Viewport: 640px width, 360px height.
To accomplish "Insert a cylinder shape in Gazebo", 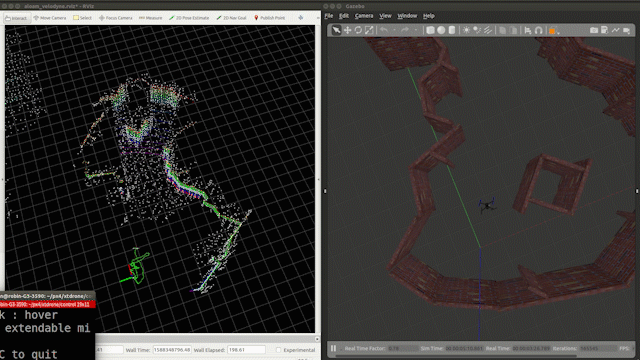I will (452, 30).
